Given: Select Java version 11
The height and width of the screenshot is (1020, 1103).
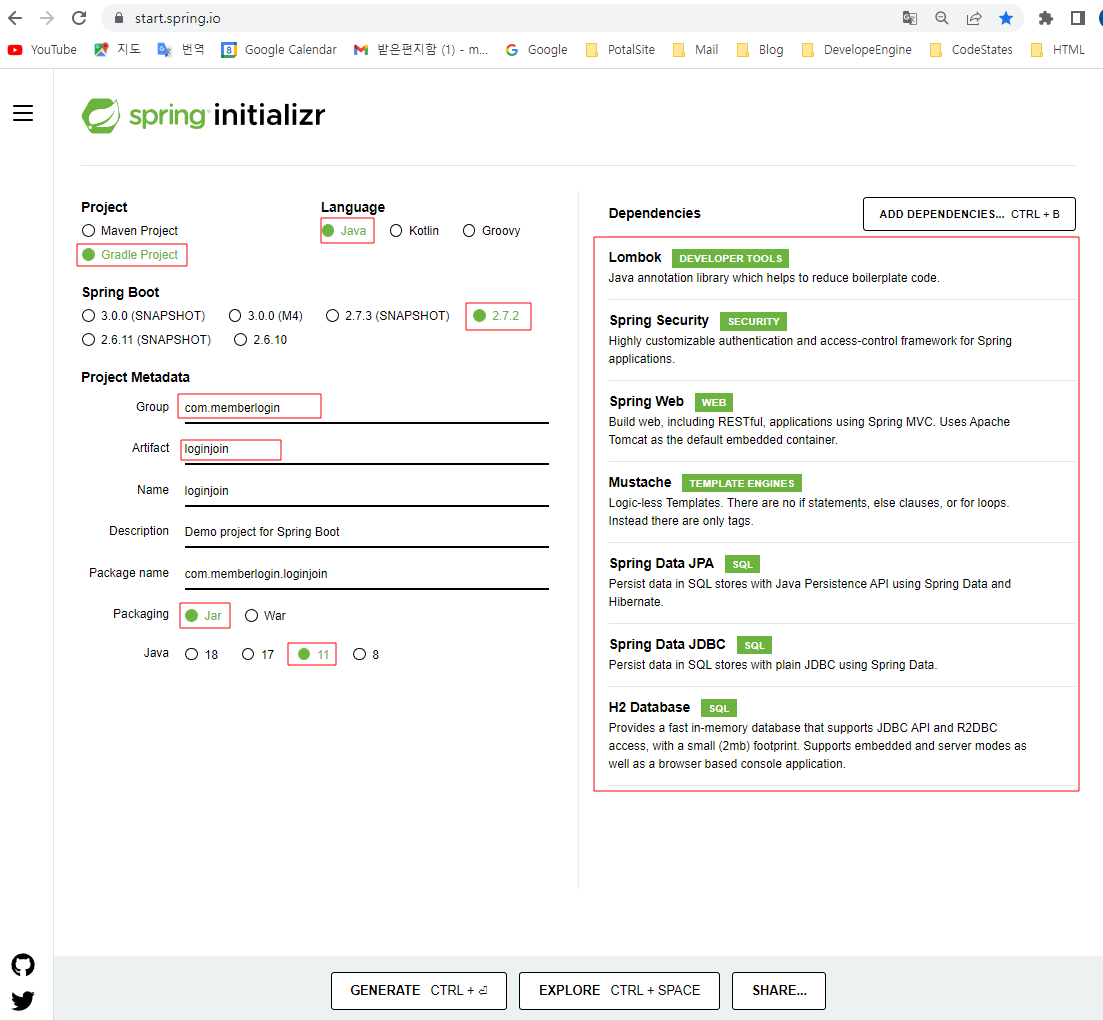Looking at the screenshot, I should pyautogui.click(x=314, y=654).
